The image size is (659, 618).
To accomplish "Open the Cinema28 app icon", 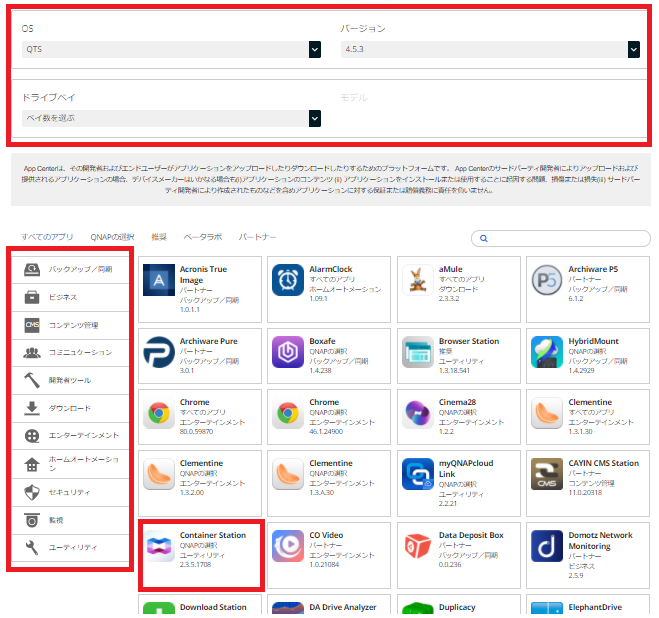I will tap(418, 413).
